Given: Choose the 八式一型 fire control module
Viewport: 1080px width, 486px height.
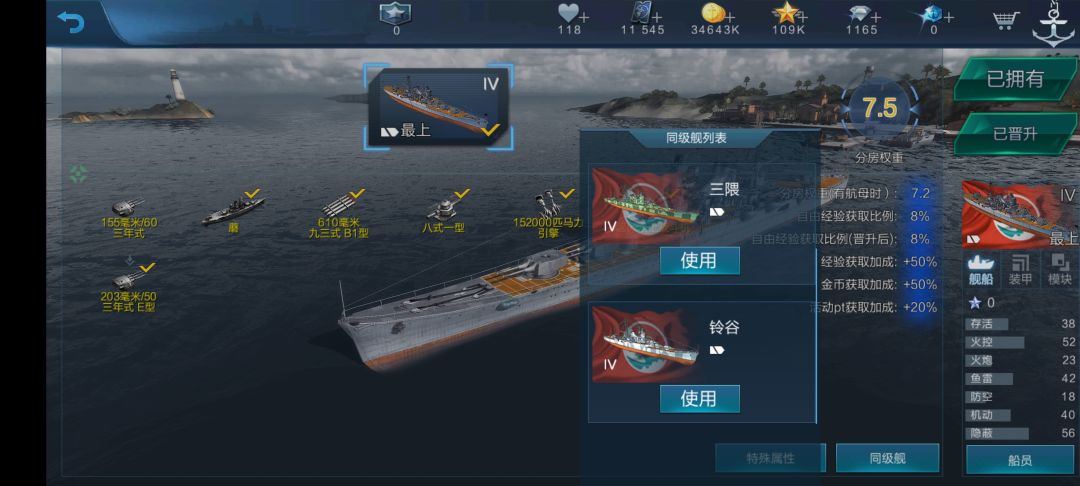Looking at the screenshot, I should (x=444, y=212).
